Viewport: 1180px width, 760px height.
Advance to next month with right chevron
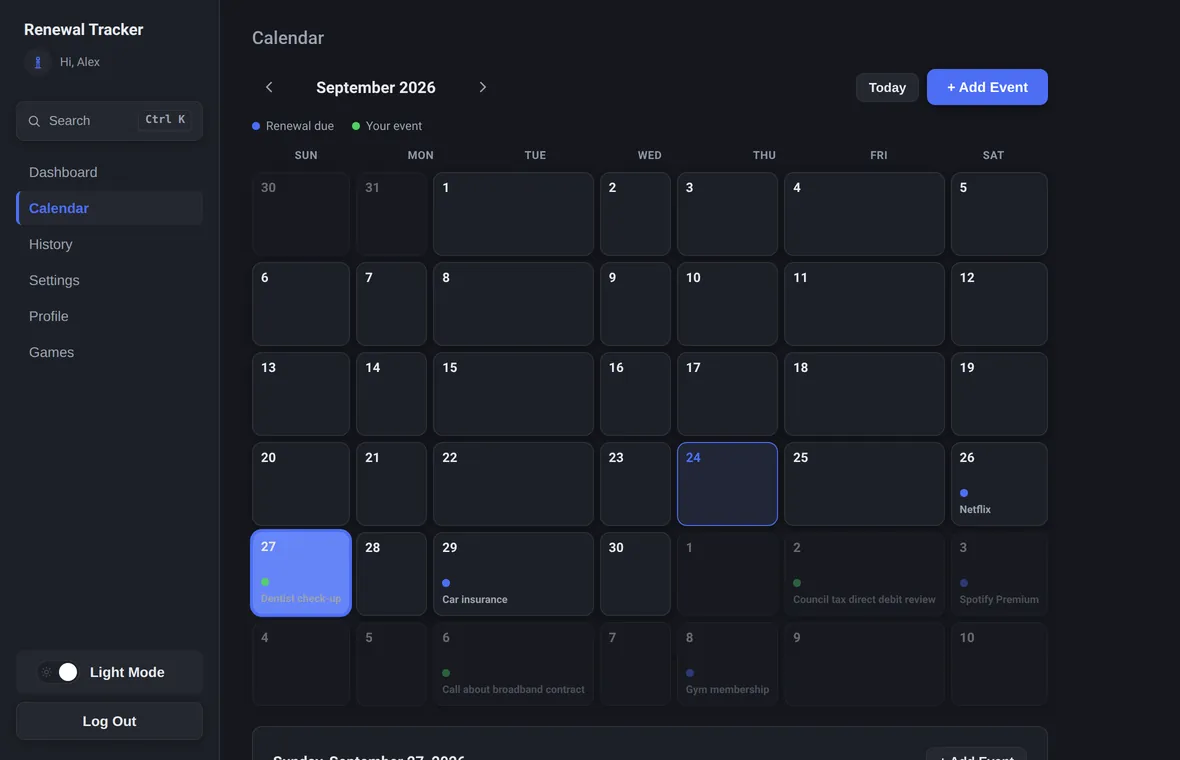click(x=482, y=87)
